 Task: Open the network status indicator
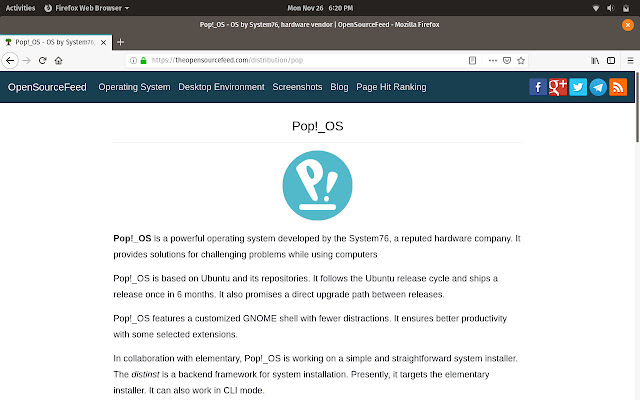tap(596, 8)
